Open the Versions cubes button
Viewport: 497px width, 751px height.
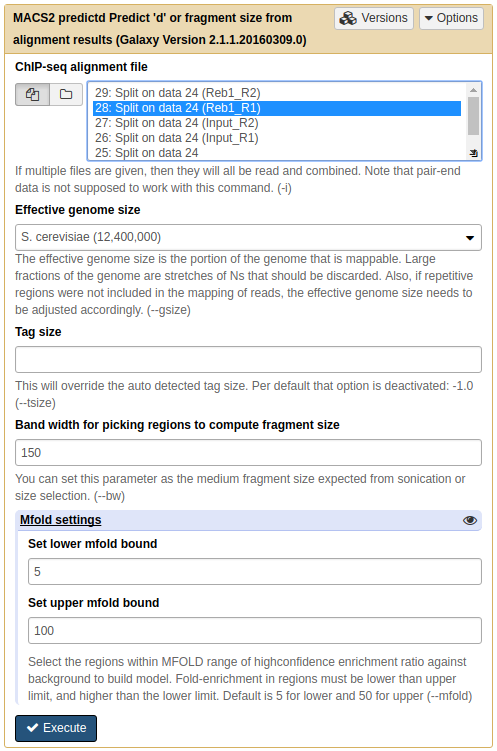tap(373, 18)
